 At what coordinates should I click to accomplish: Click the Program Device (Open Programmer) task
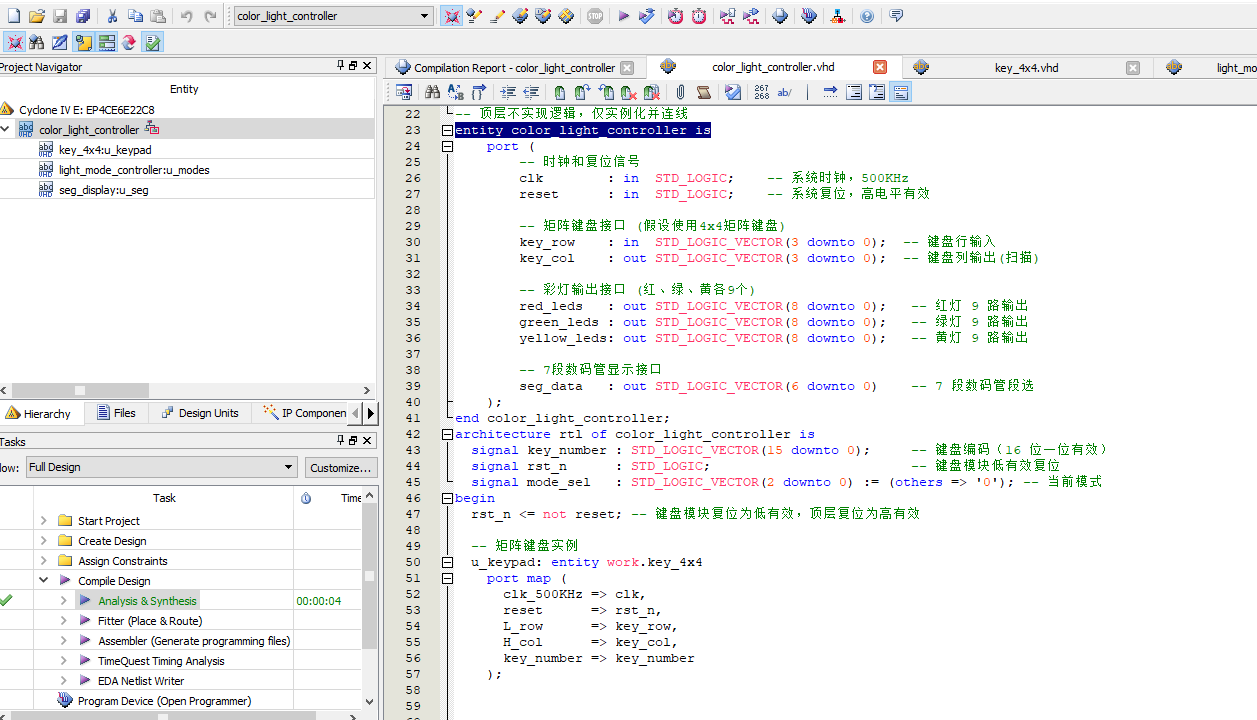pyautogui.click(x=164, y=701)
